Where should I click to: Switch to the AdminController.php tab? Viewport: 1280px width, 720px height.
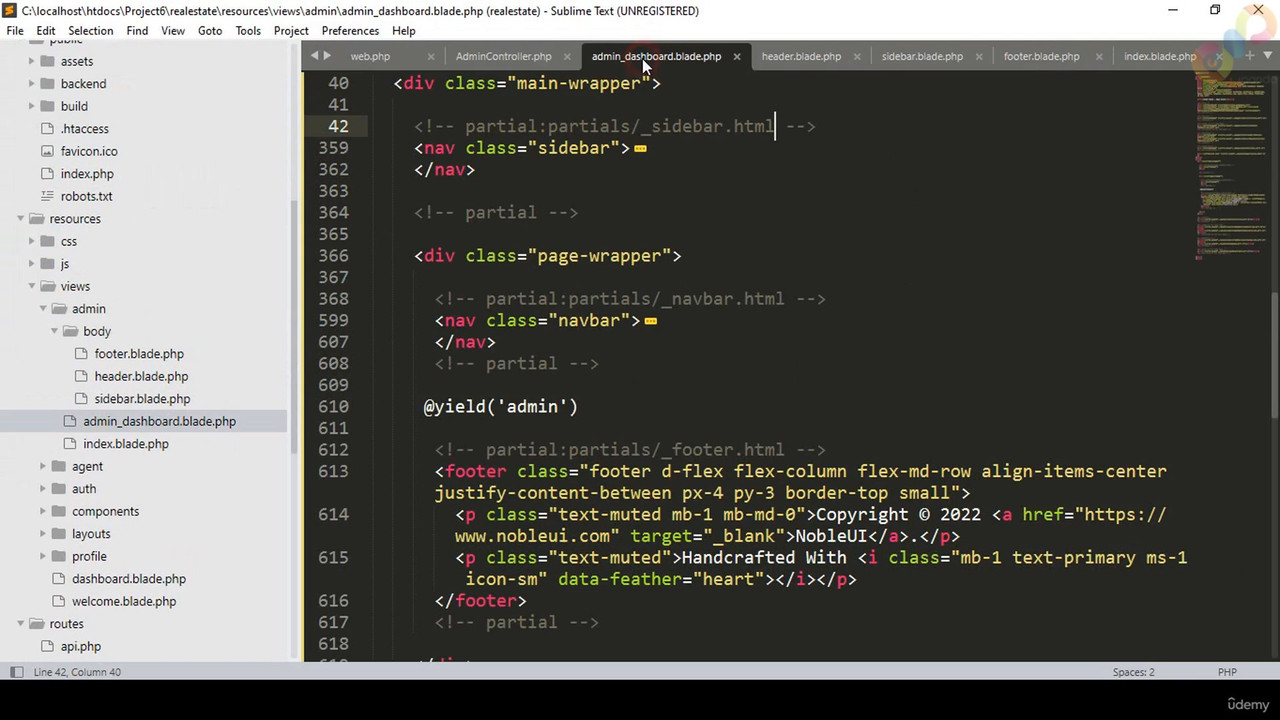pyautogui.click(x=503, y=56)
